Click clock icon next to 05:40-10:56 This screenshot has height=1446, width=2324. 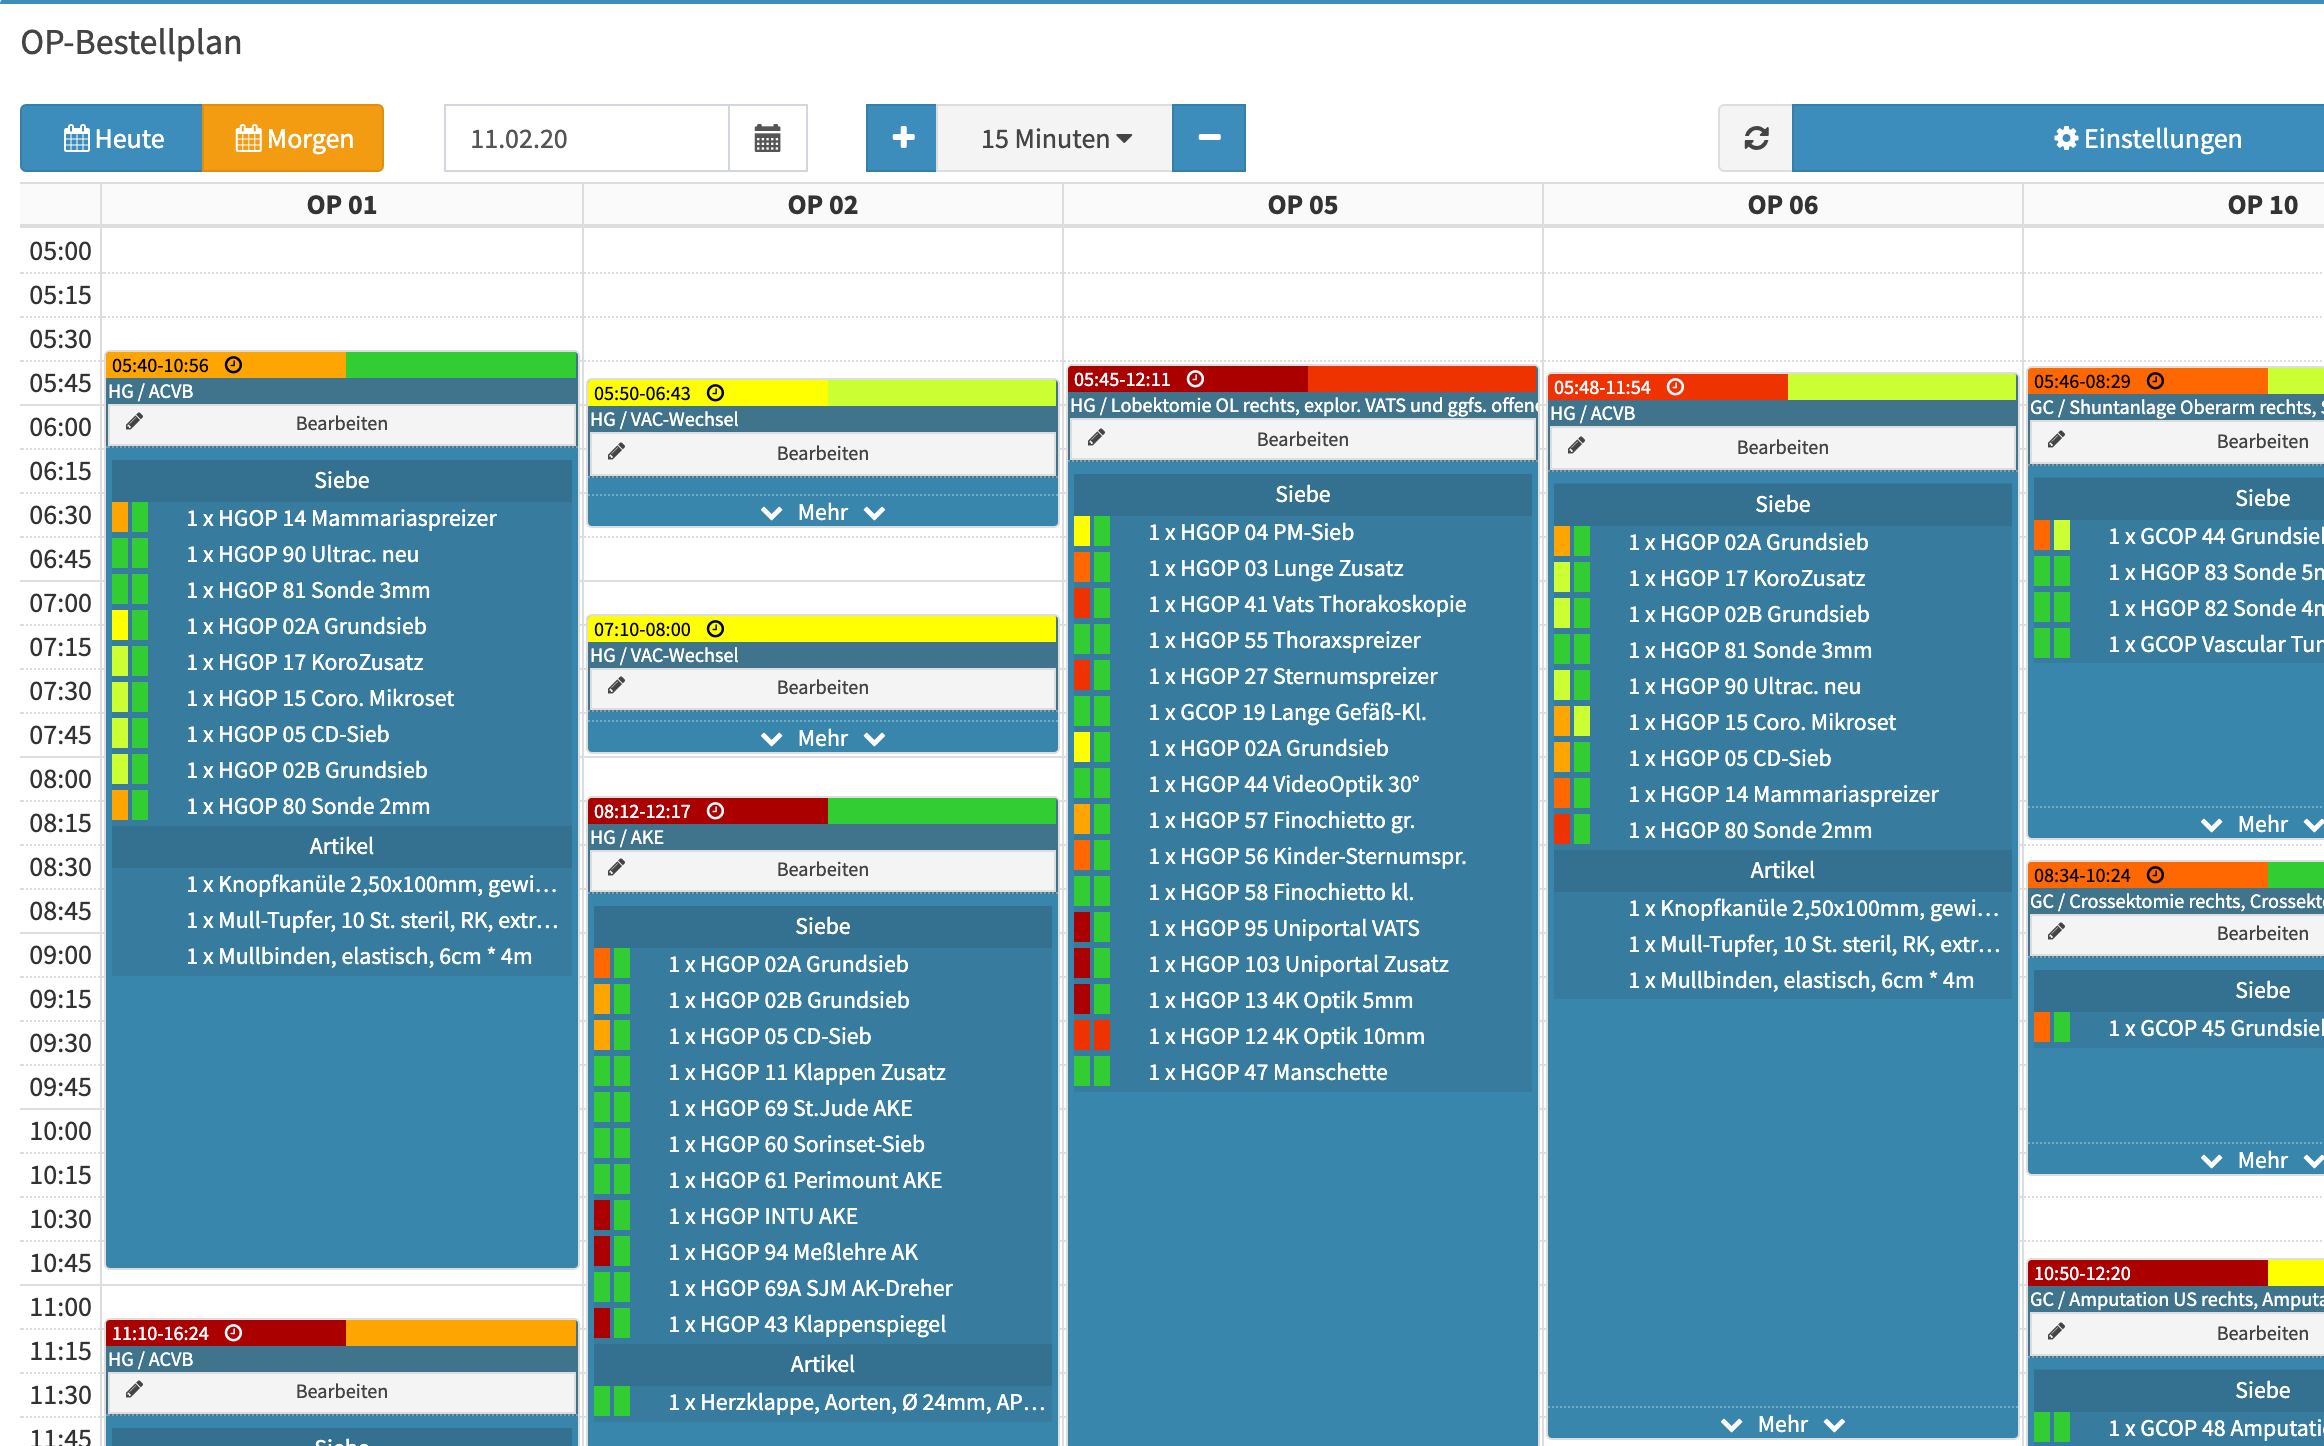coord(233,365)
